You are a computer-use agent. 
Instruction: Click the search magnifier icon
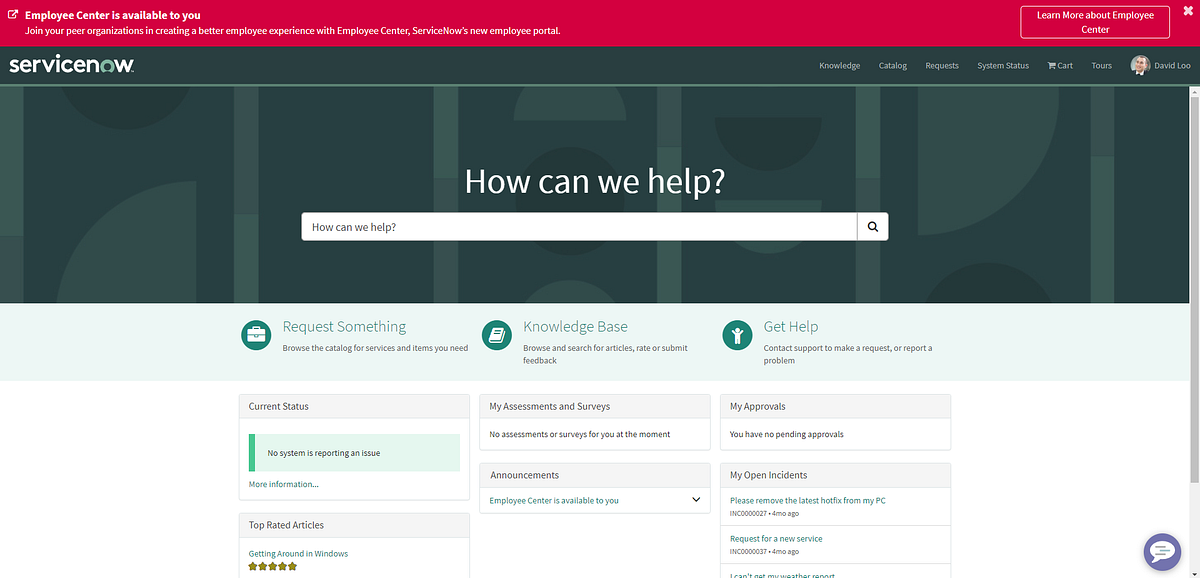[872, 226]
